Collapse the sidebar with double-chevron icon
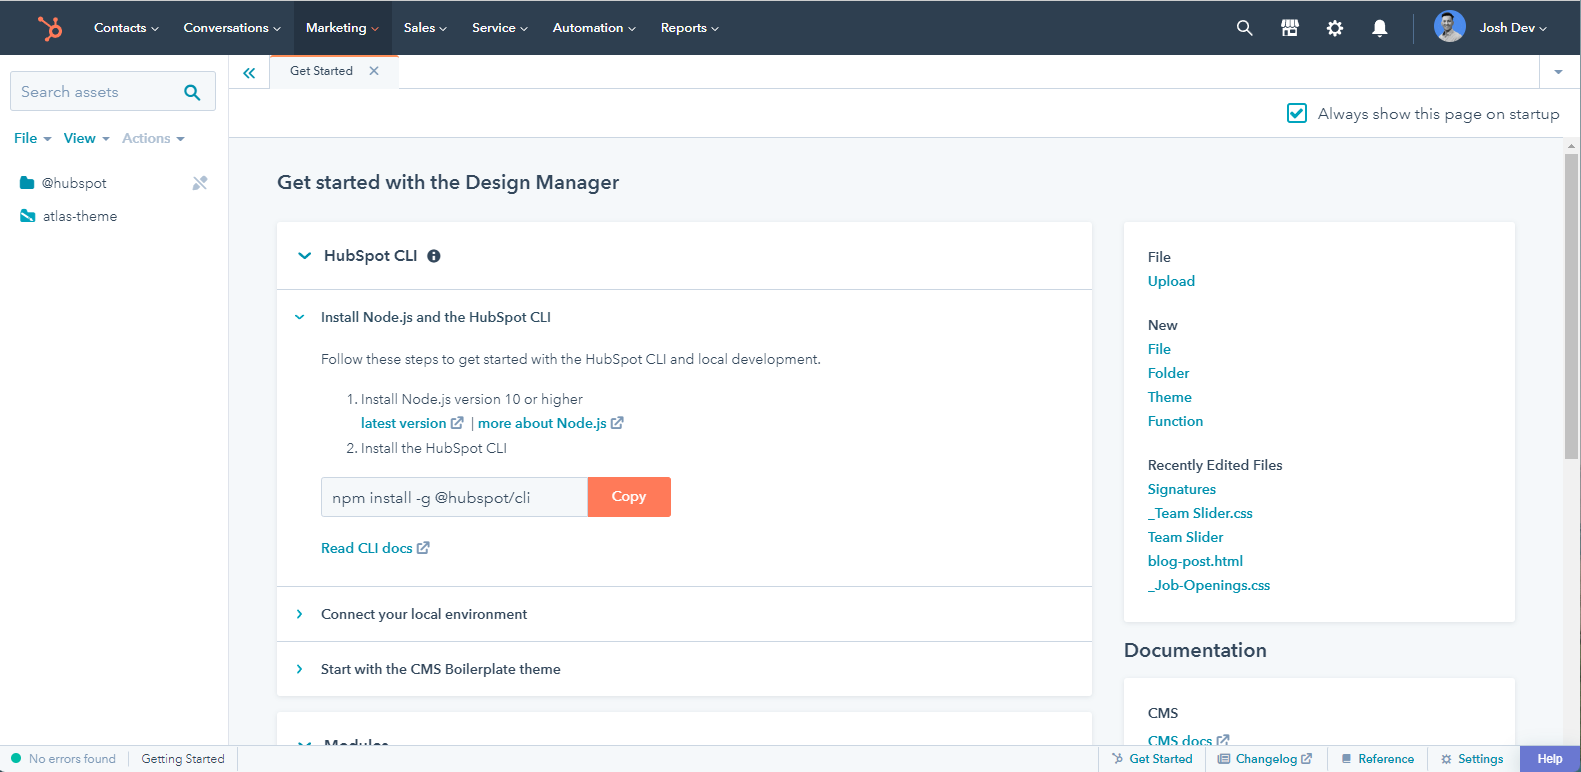Screen dimensions: 1581x772 pyautogui.click(x=249, y=72)
